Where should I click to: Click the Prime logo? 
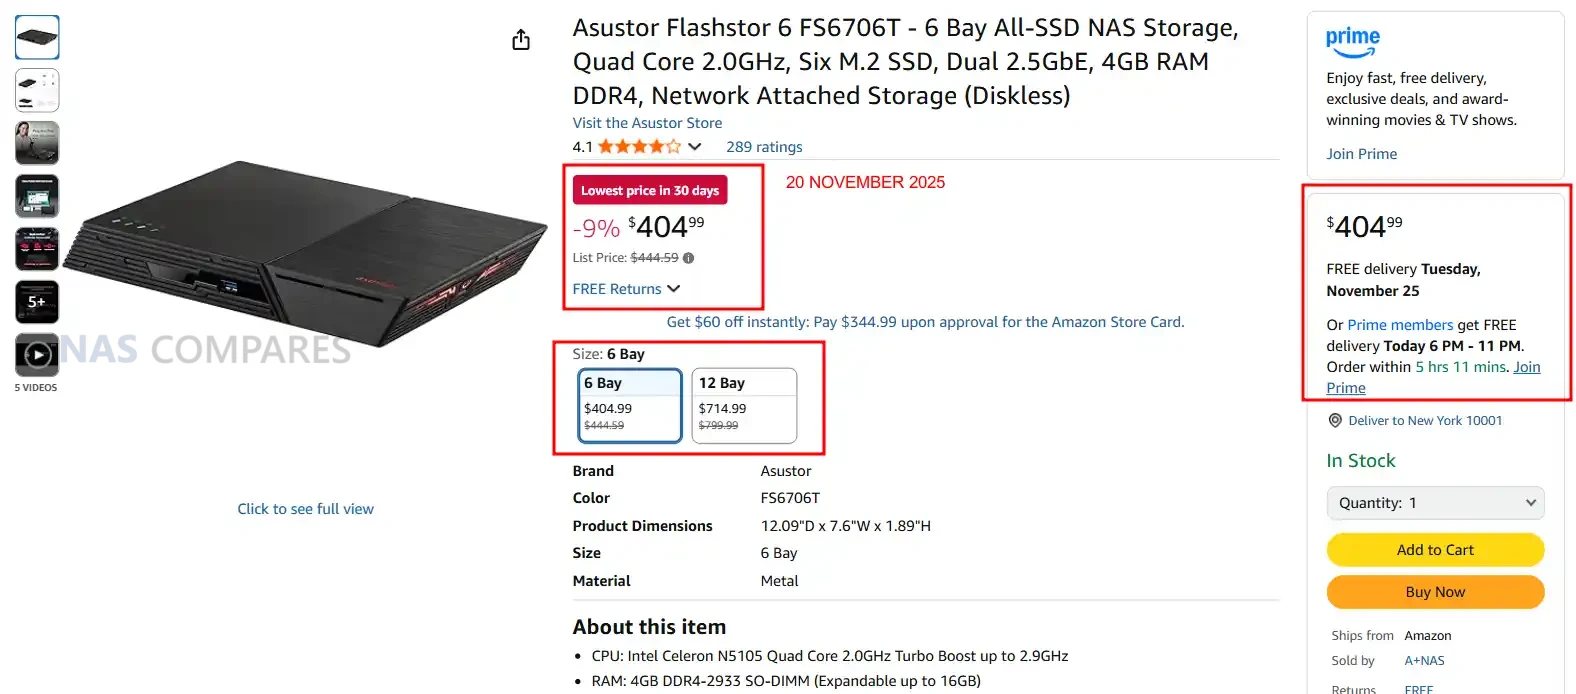pyautogui.click(x=1352, y=41)
